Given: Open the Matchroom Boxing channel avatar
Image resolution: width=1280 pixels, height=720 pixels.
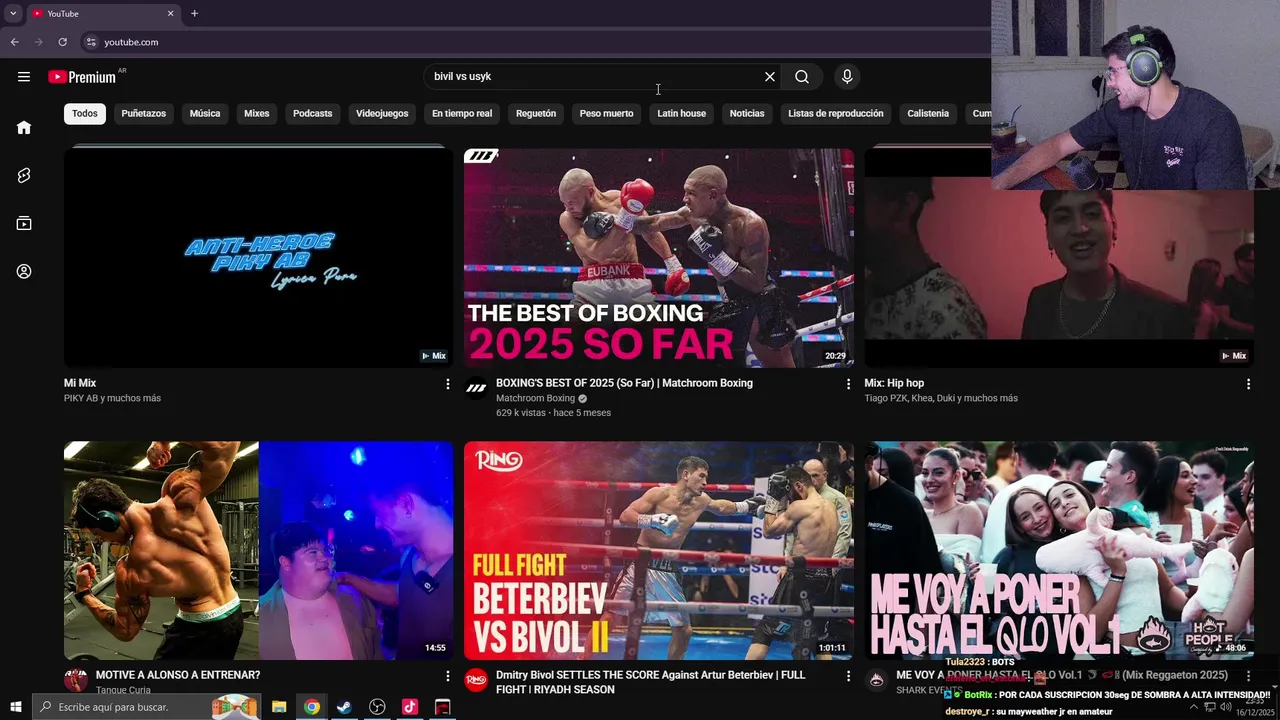Looking at the screenshot, I should (x=476, y=389).
